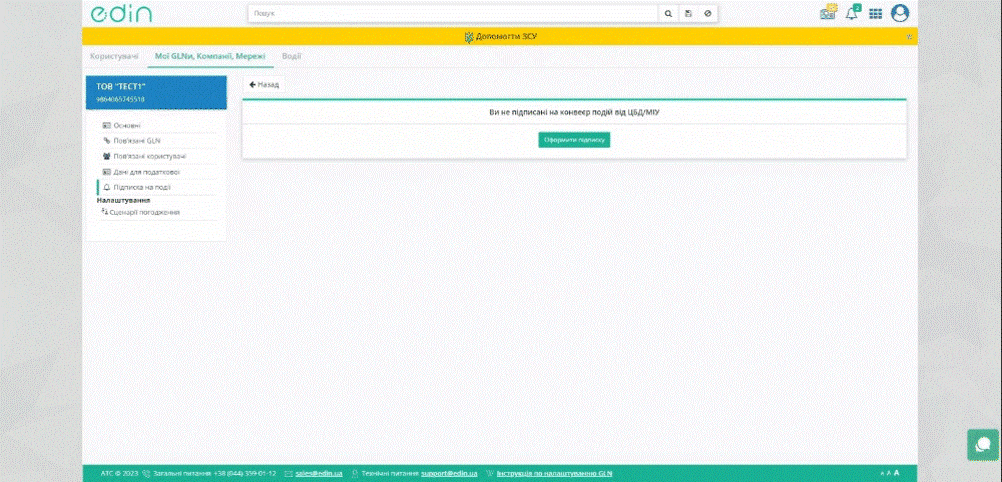Open the notifications bell
The image size is (1002, 482).
coord(852,13)
